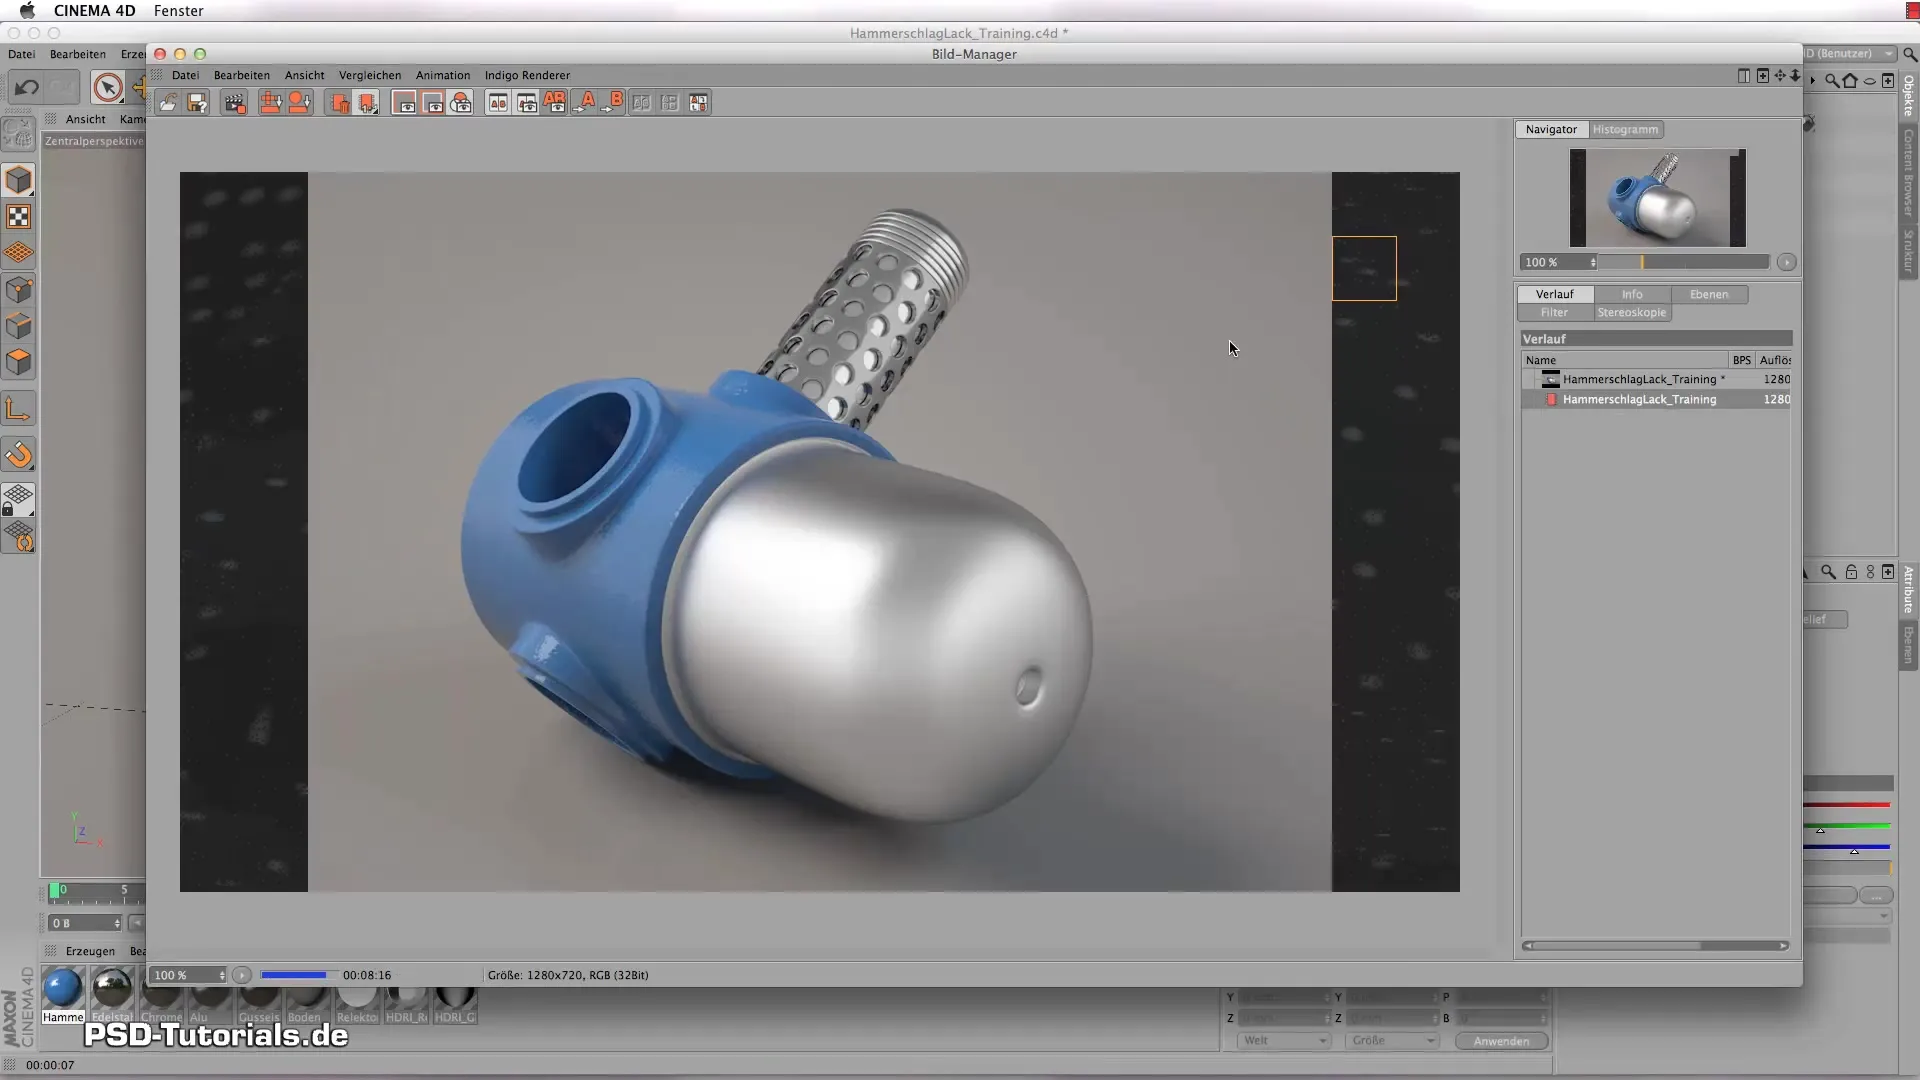This screenshot has width=1920, height=1080.
Task: Click the Remove all images icon
Action: (299, 103)
